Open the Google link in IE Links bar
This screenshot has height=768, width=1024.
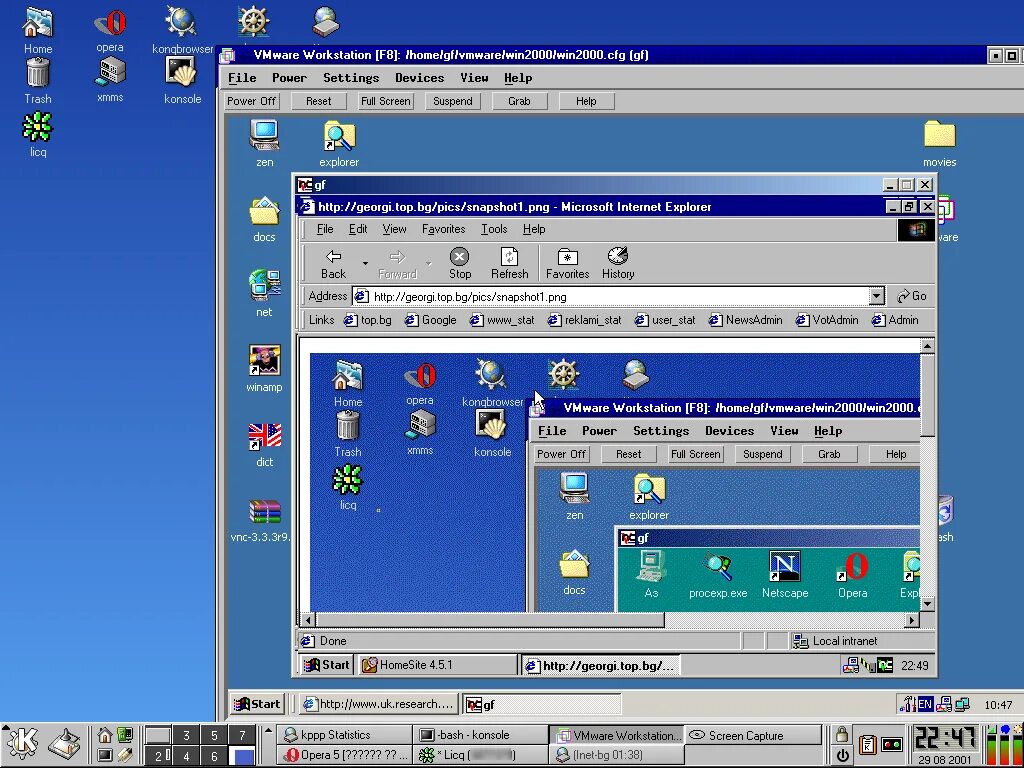(x=431, y=320)
